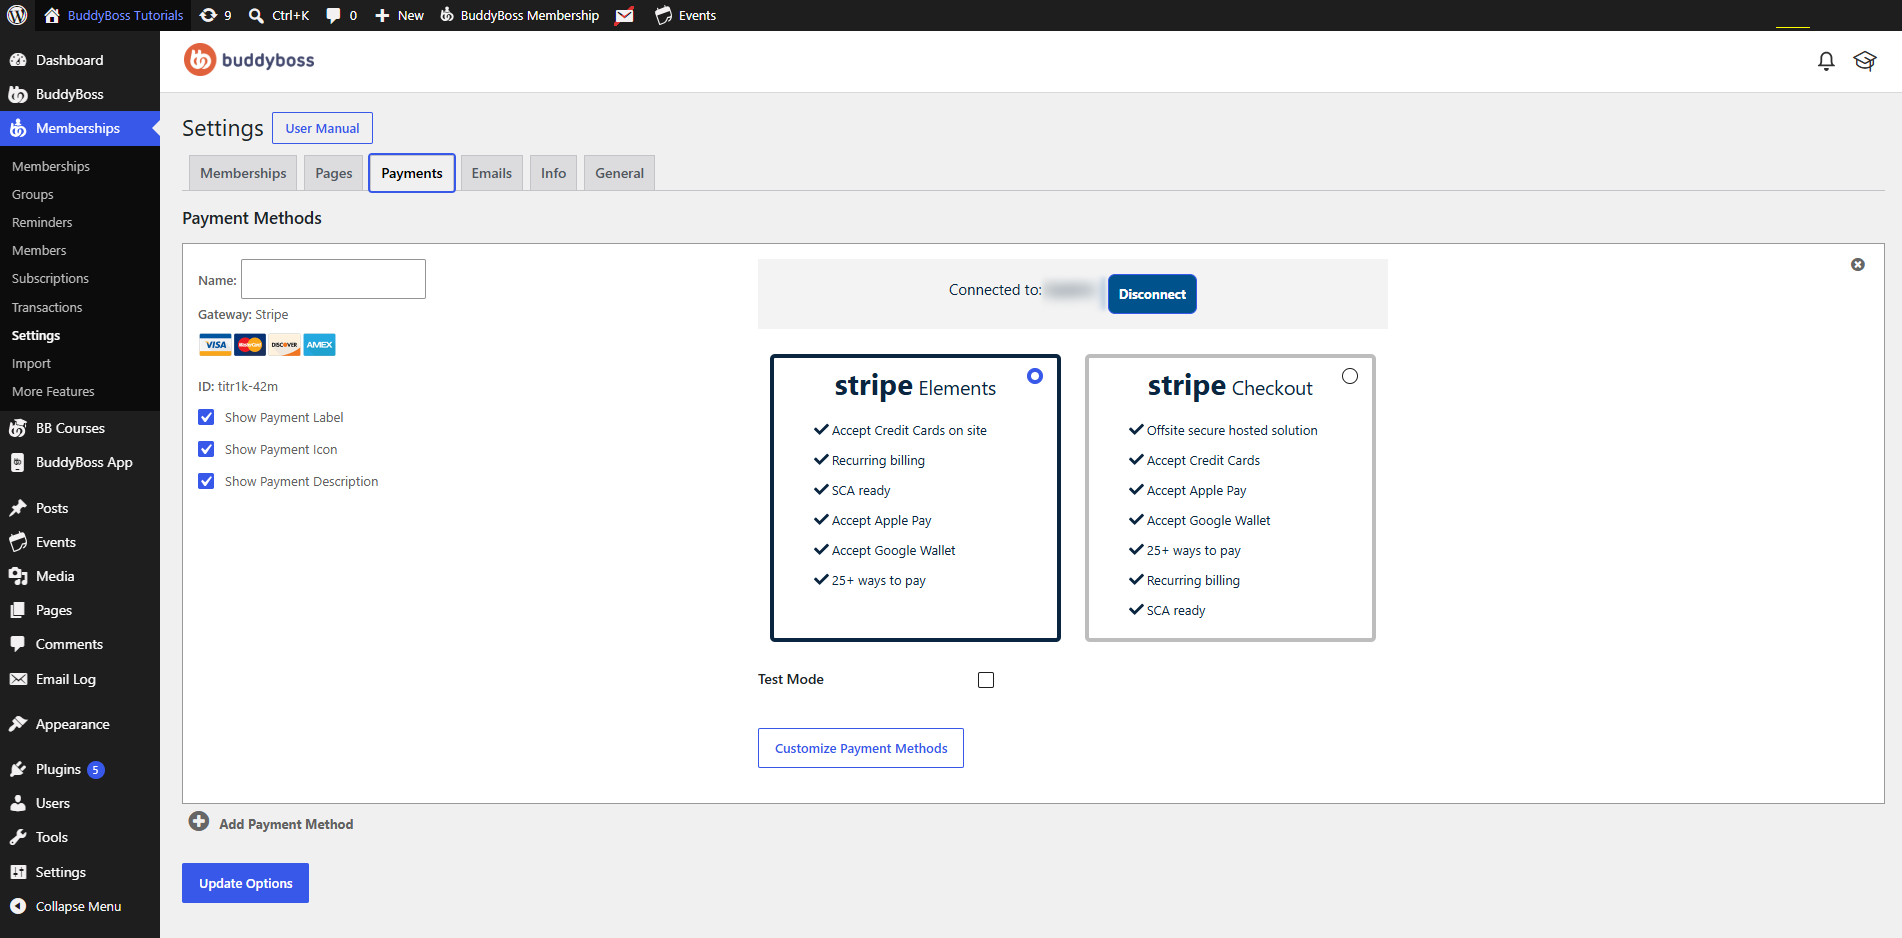Uncheck Show Payment Label
The image size is (1902, 938).
206,417
